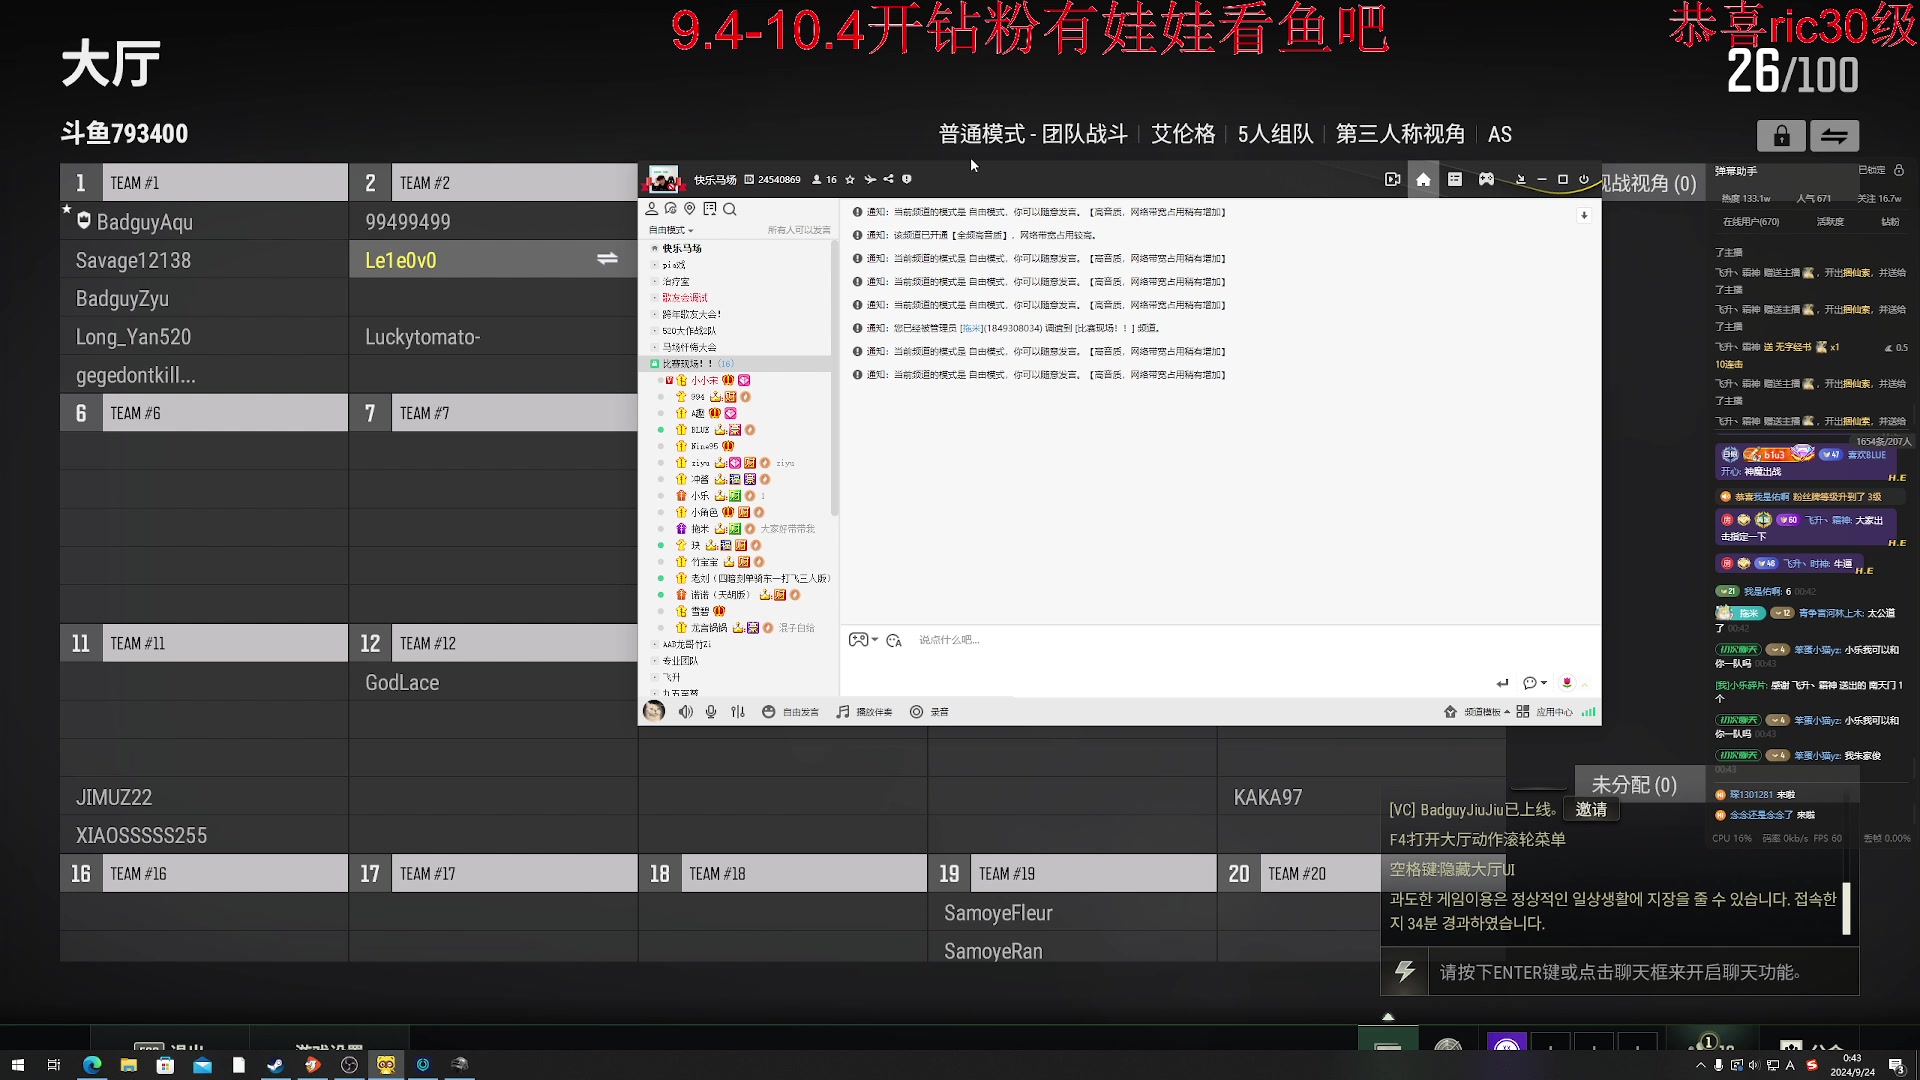
Task: Click the scroll-to-latest arrow in notice area
Action: point(1584,215)
